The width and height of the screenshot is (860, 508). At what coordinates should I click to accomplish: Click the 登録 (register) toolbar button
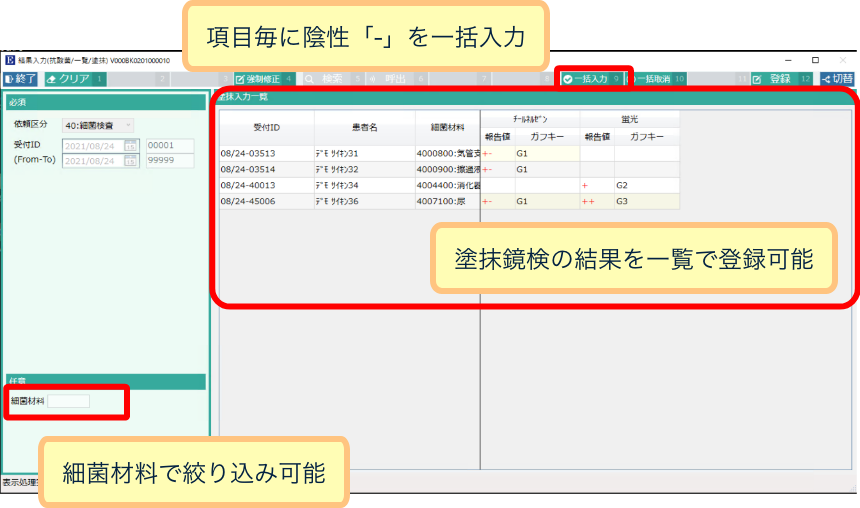click(x=778, y=78)
